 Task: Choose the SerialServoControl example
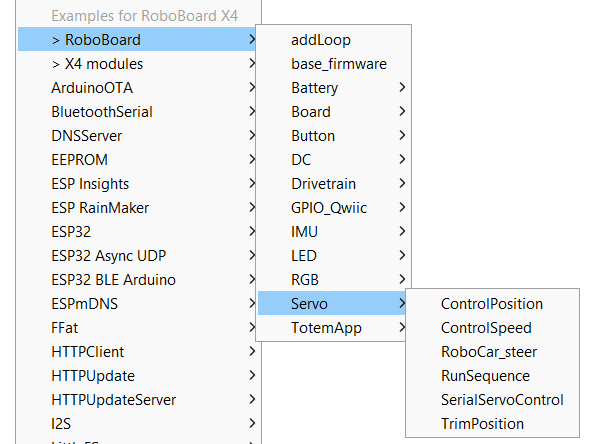point(492,400)
